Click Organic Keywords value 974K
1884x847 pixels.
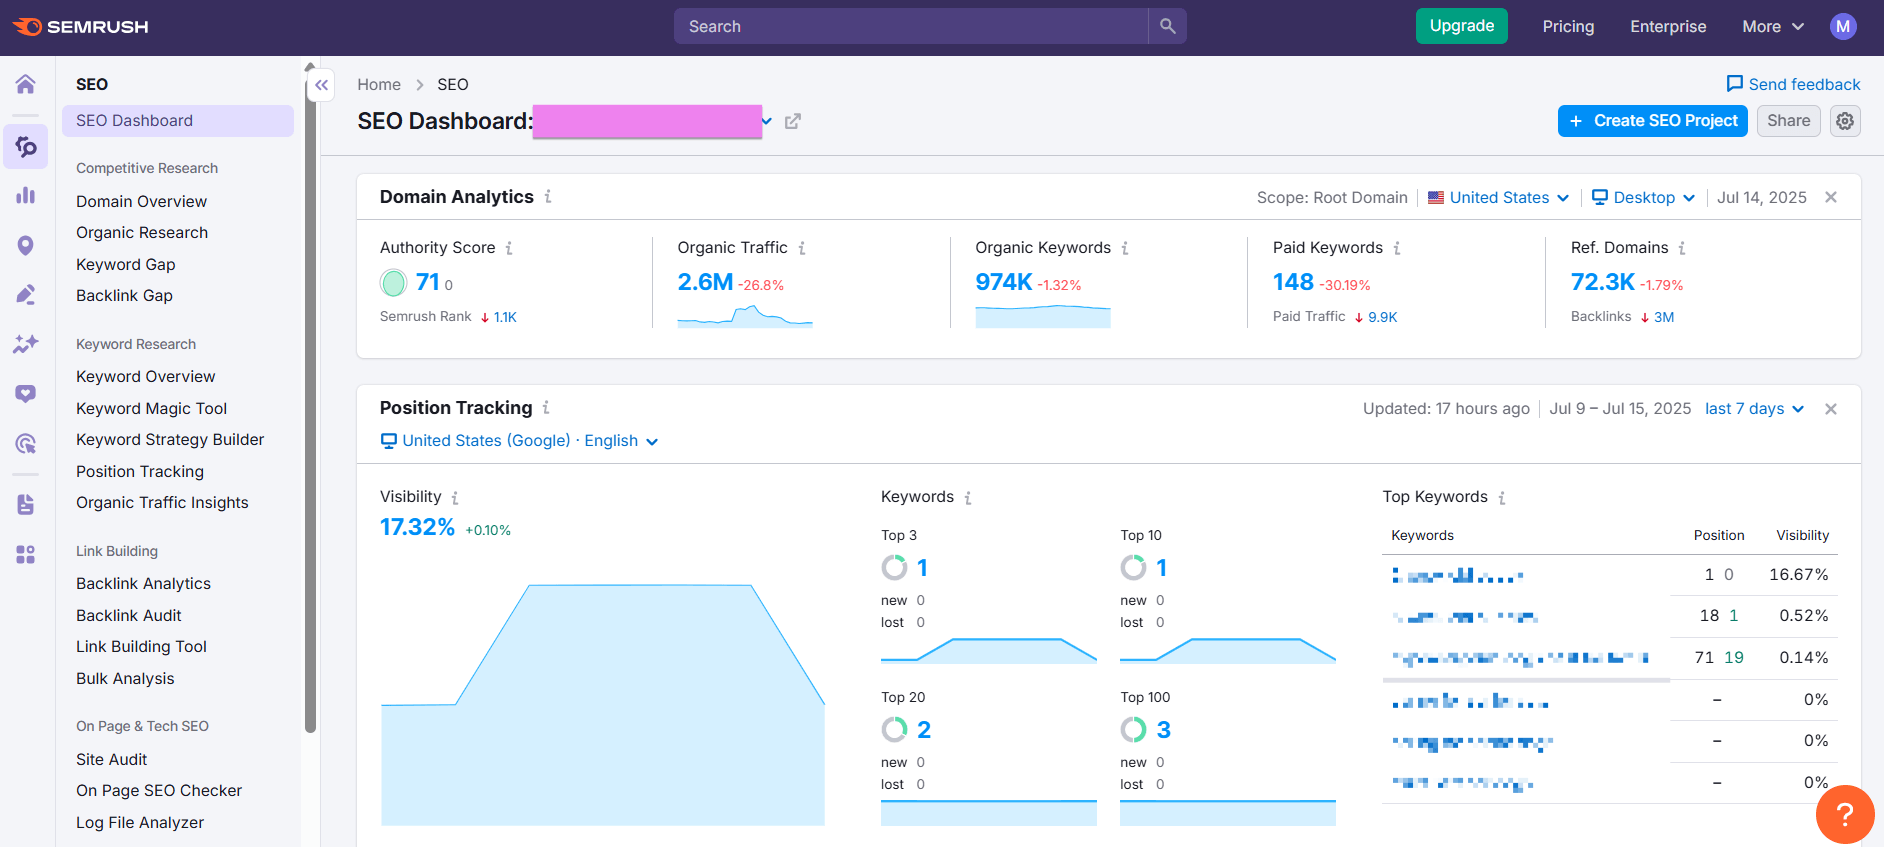click(1003, 282)
